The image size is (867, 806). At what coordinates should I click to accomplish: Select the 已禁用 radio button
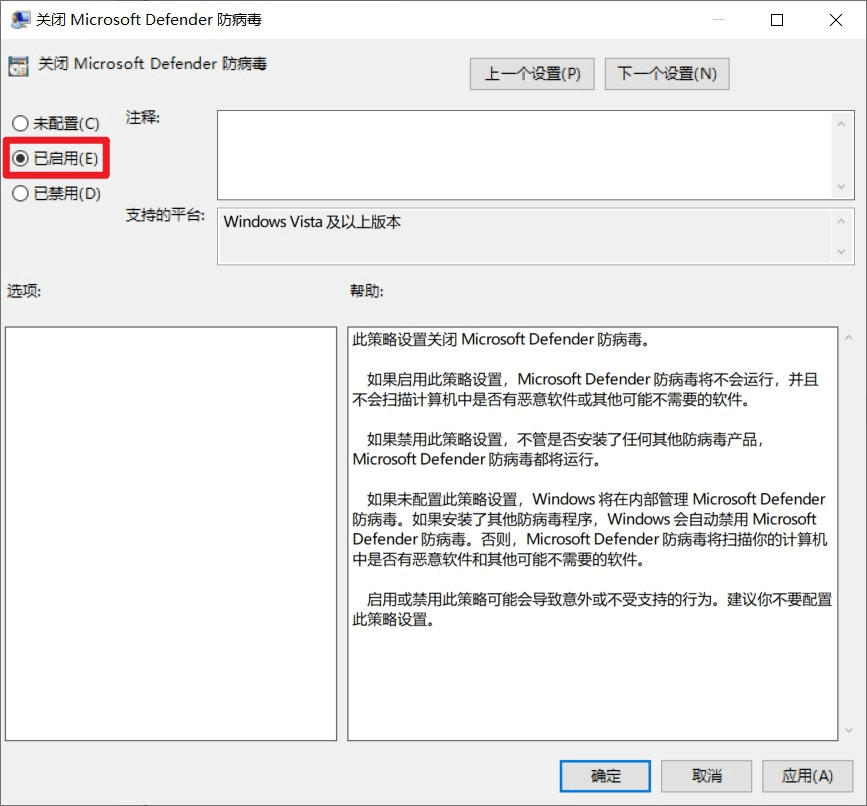[18, 193]
